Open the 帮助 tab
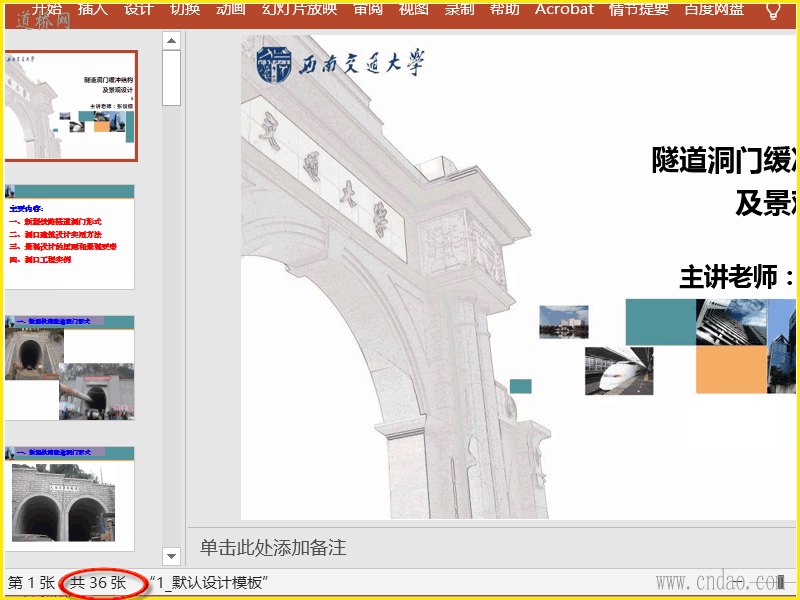Screen dimensions: 800x600 click(x=505, y=9)
